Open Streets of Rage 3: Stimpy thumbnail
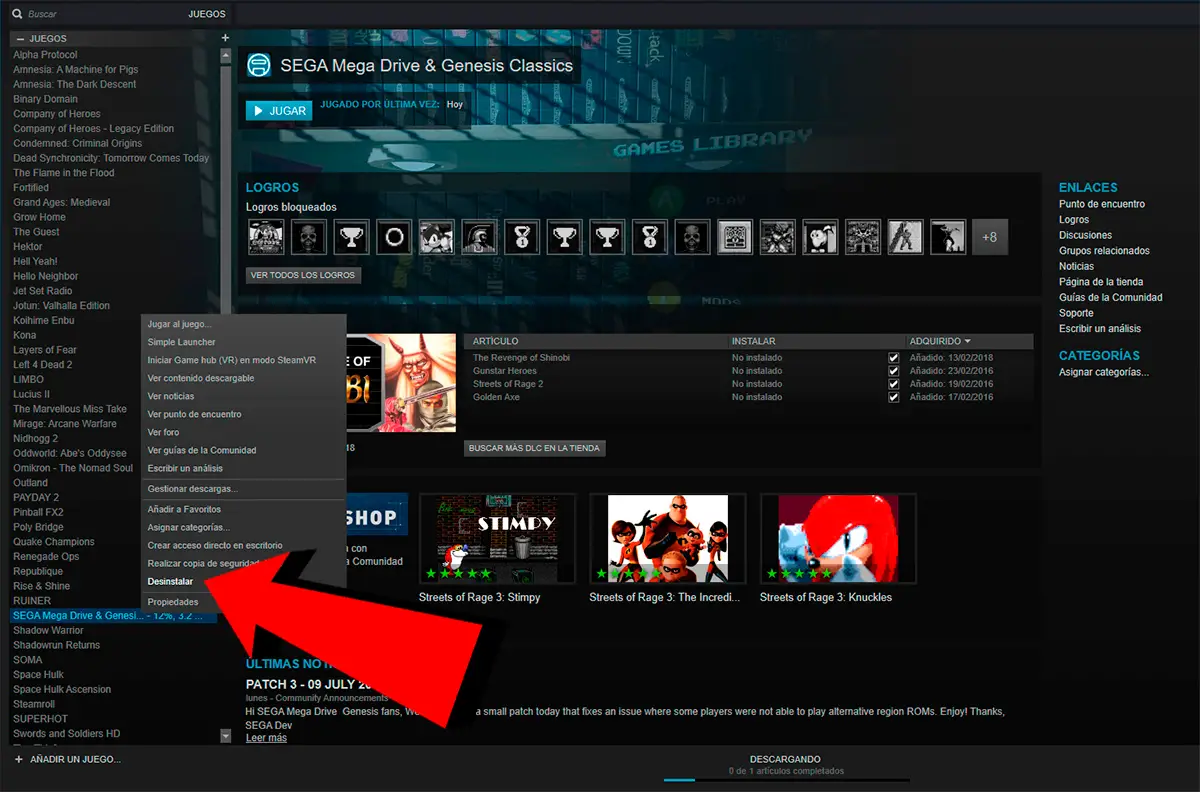The image size is (1200, 792). coord(497,538)
